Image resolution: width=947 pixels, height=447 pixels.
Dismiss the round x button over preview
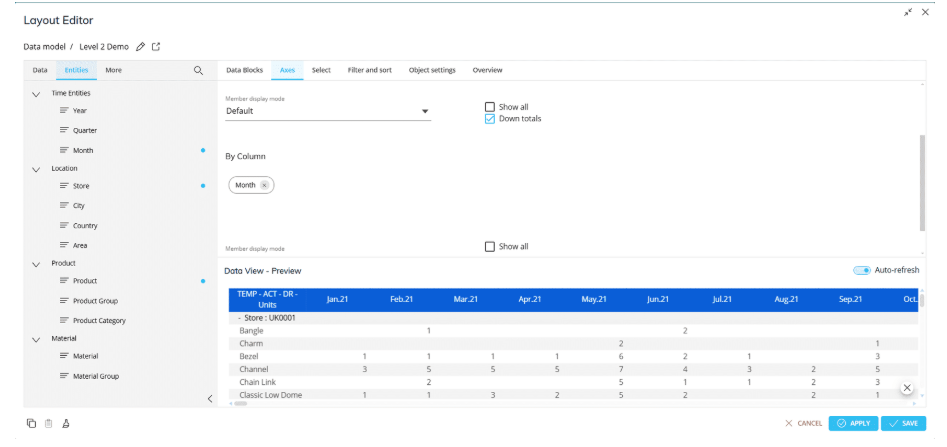(x=907, y=388)
